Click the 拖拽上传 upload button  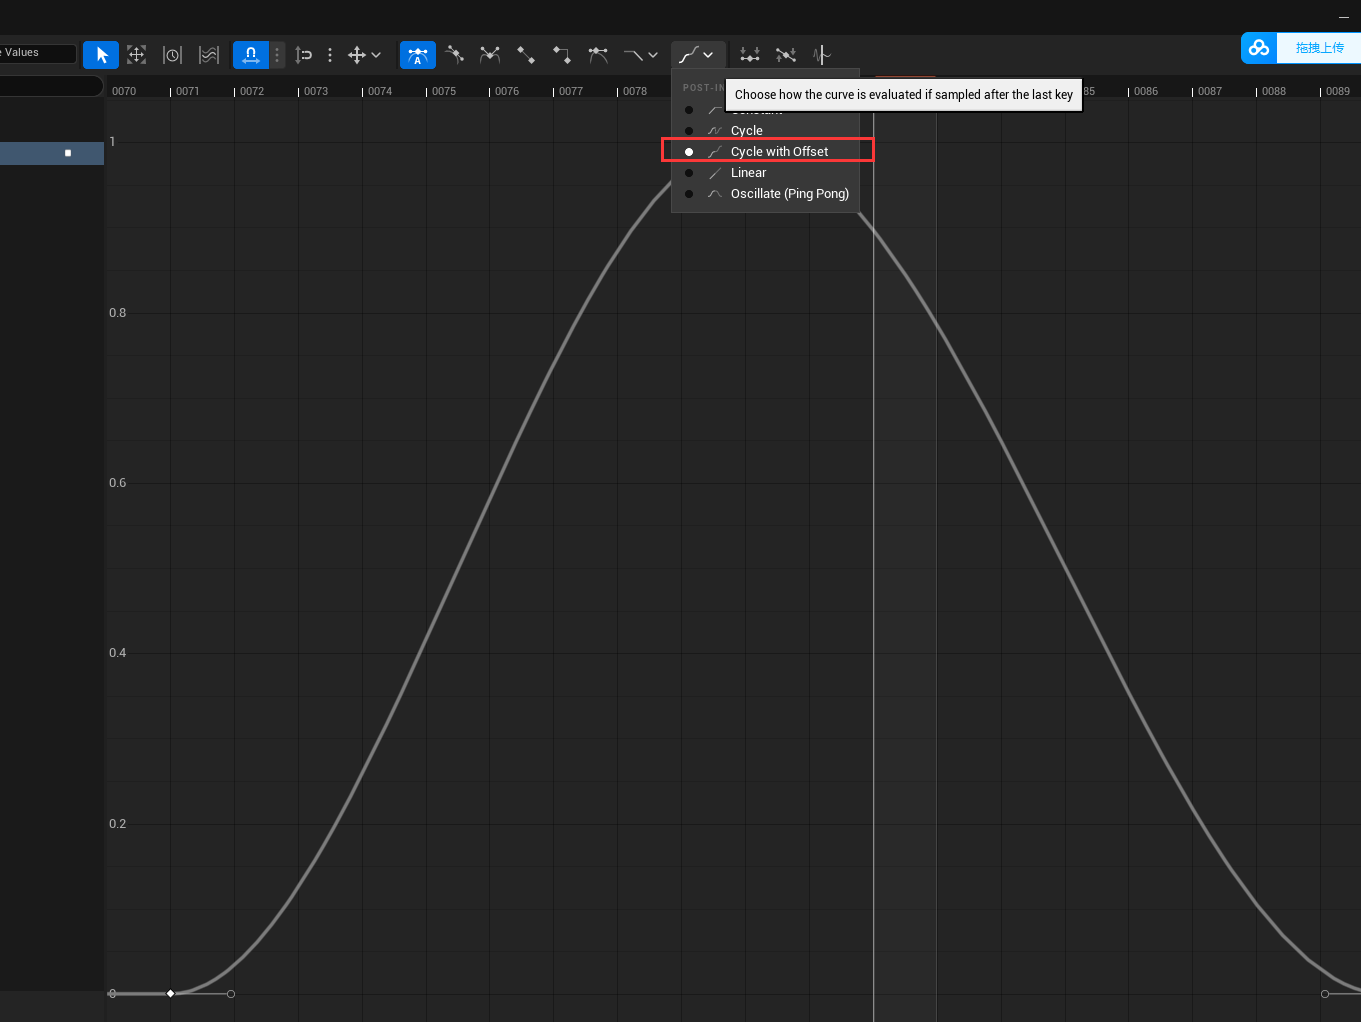[1319, 48]
